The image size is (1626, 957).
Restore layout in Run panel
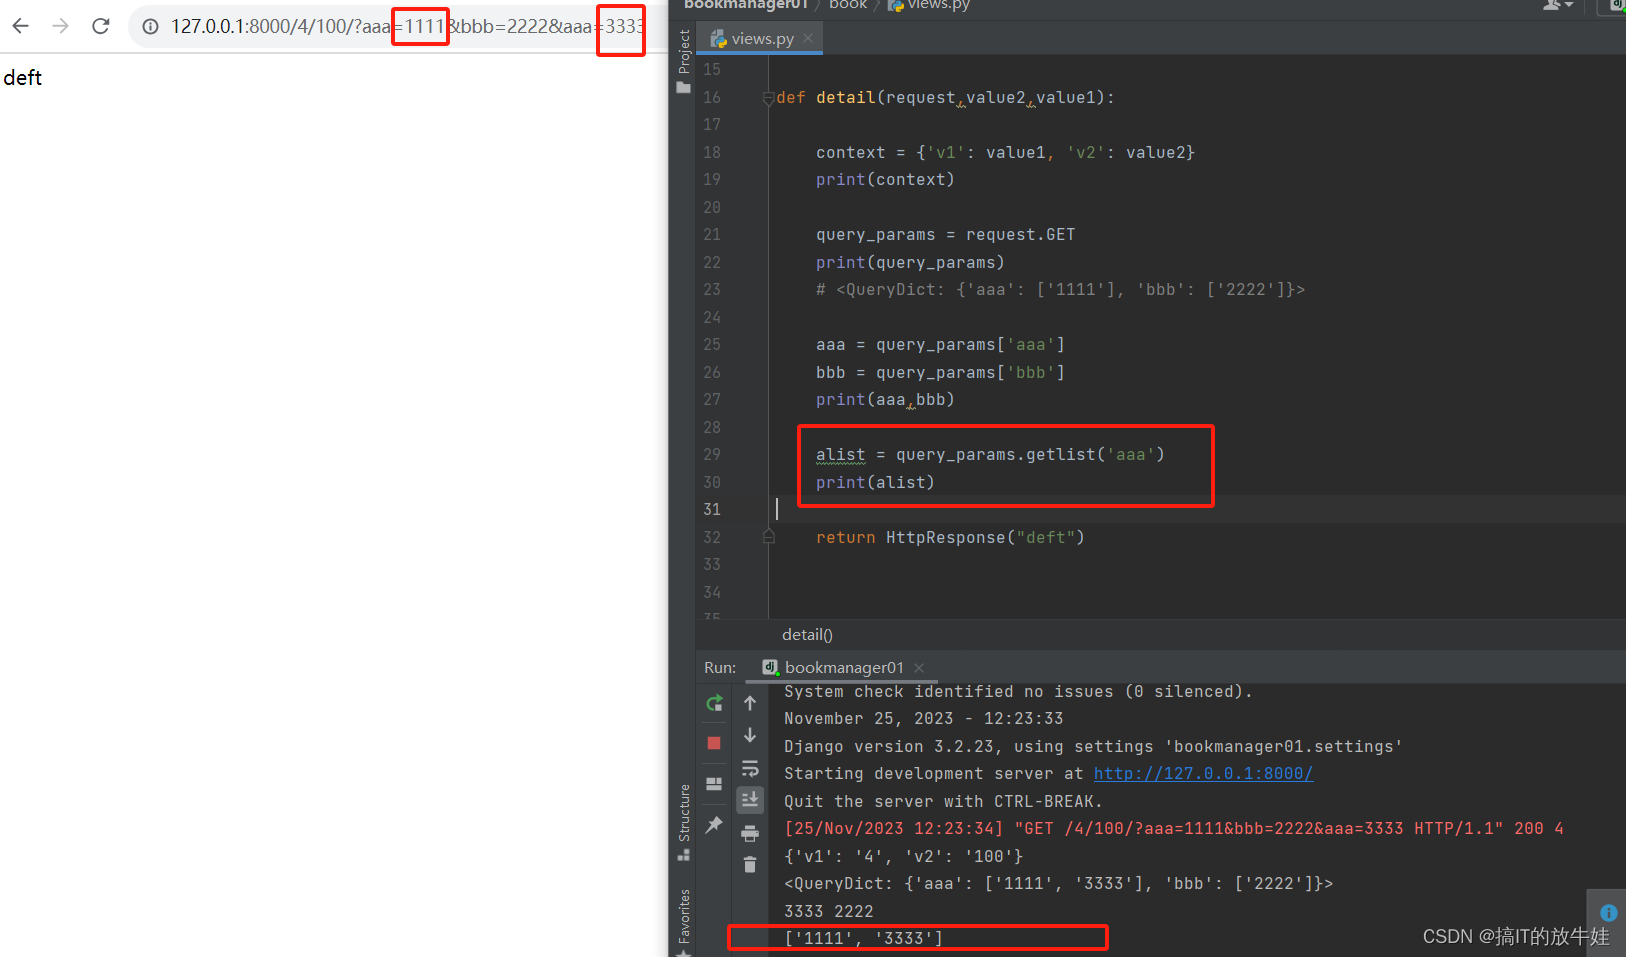pos(714,784)
